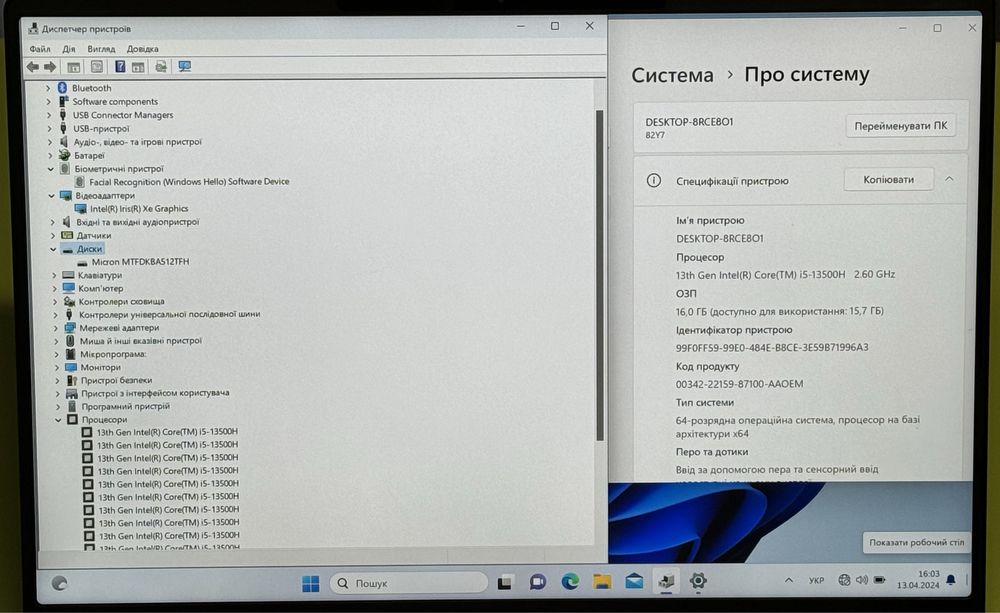Collapse the Диски node

[x=53, y=249]
